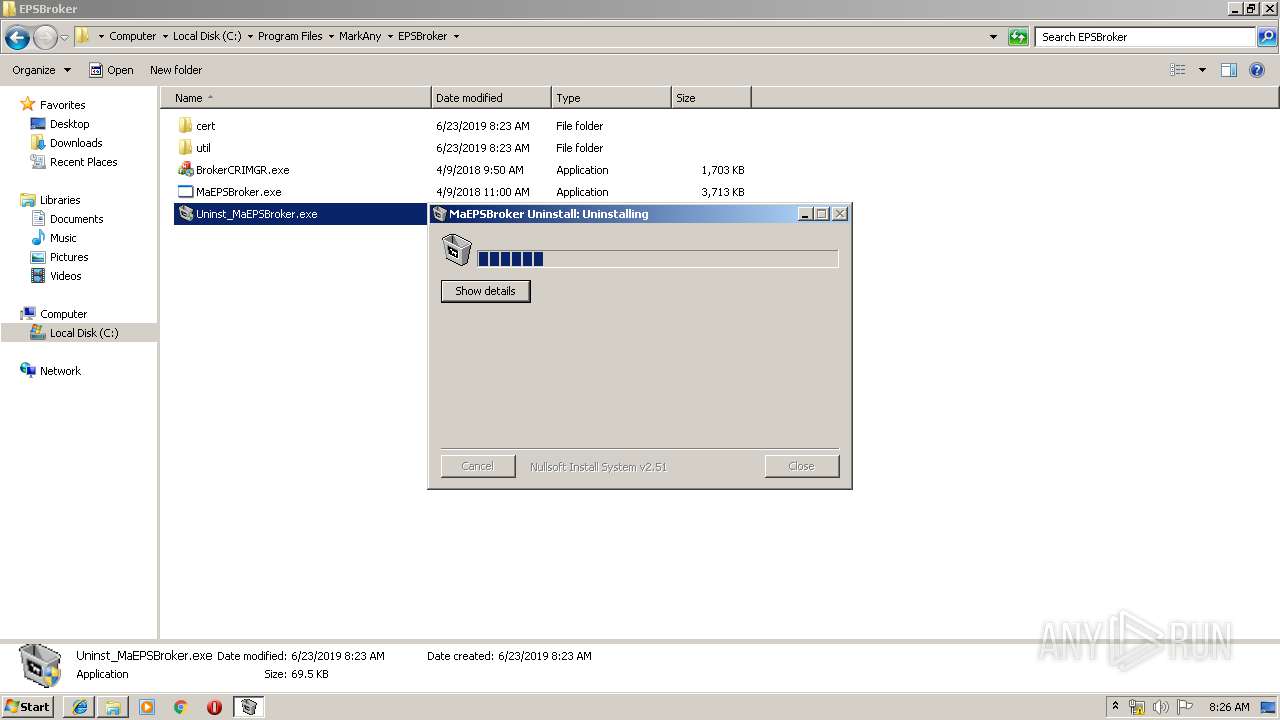Open Windows Media Player taskbar icon
The height and width of the screenshot is (720, 1280).
[147, 707]
